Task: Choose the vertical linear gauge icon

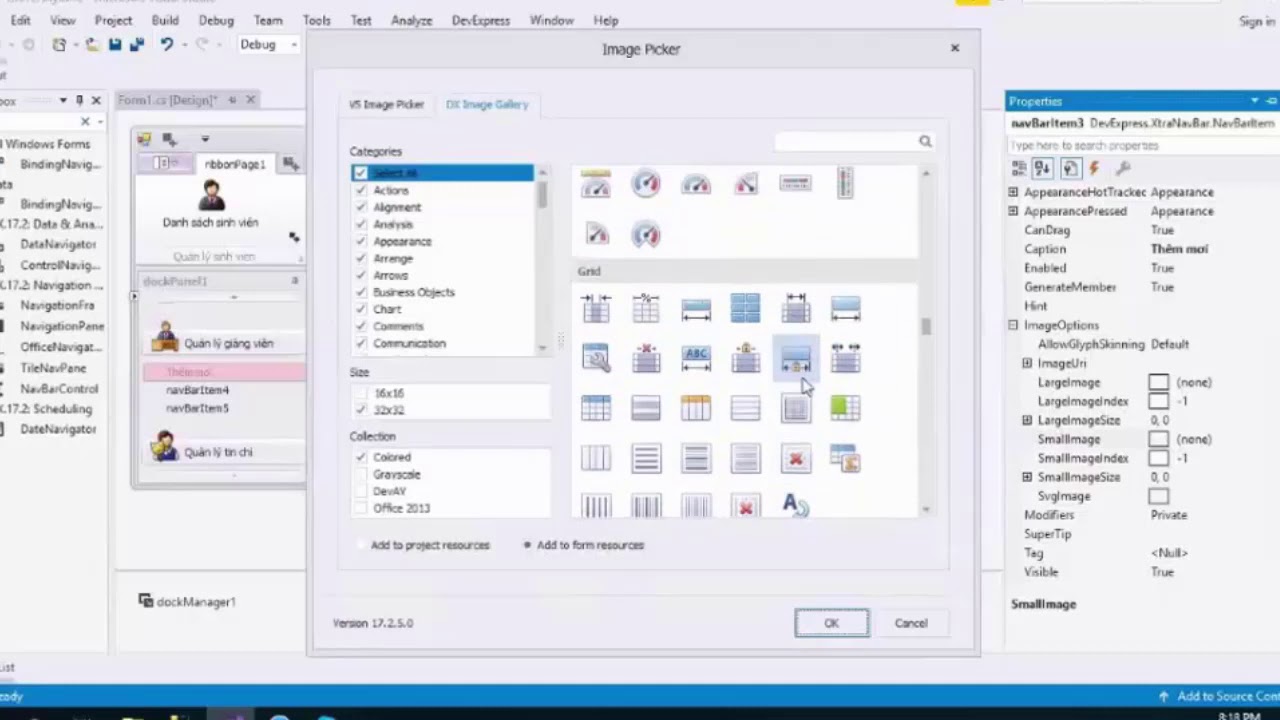Action: point(845,183)
